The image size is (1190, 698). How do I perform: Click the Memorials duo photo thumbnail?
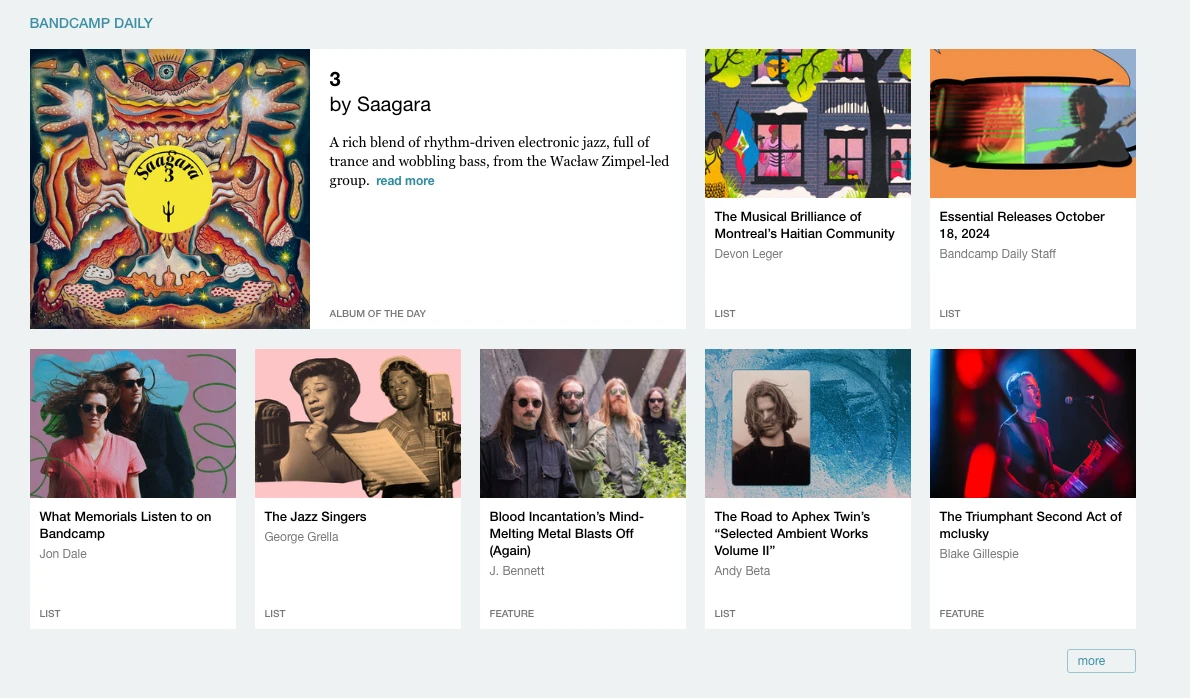pyautogui.click(x=133, y=423)
